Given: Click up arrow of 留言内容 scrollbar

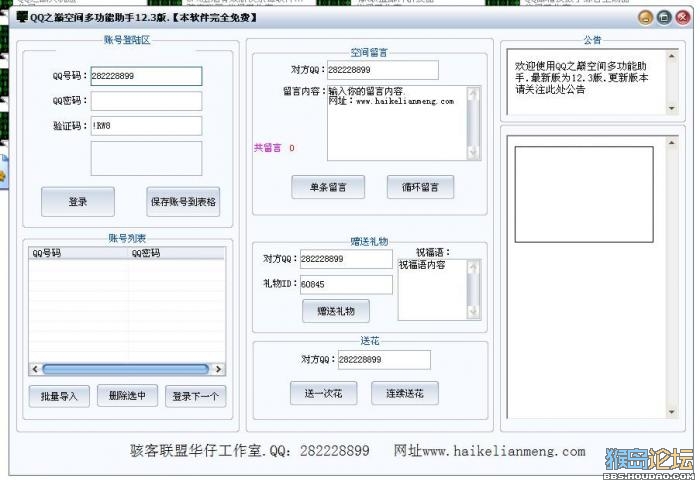Looking at the screenshot, I should (473, 93).
